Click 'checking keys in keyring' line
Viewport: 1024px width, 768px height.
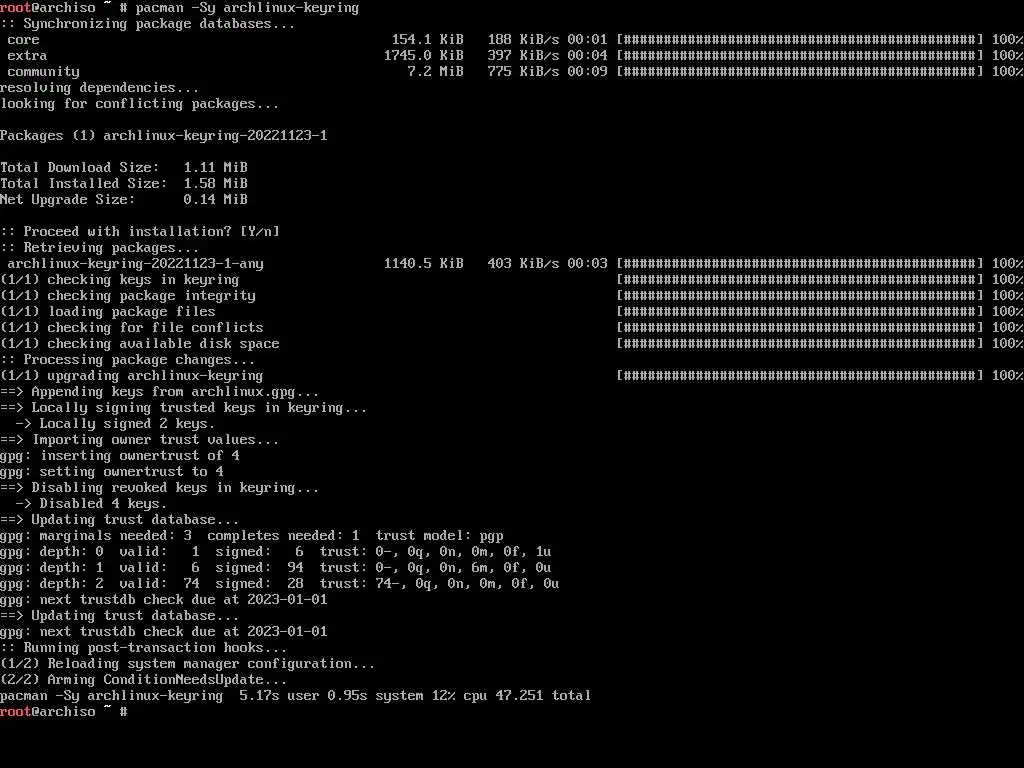120,280
